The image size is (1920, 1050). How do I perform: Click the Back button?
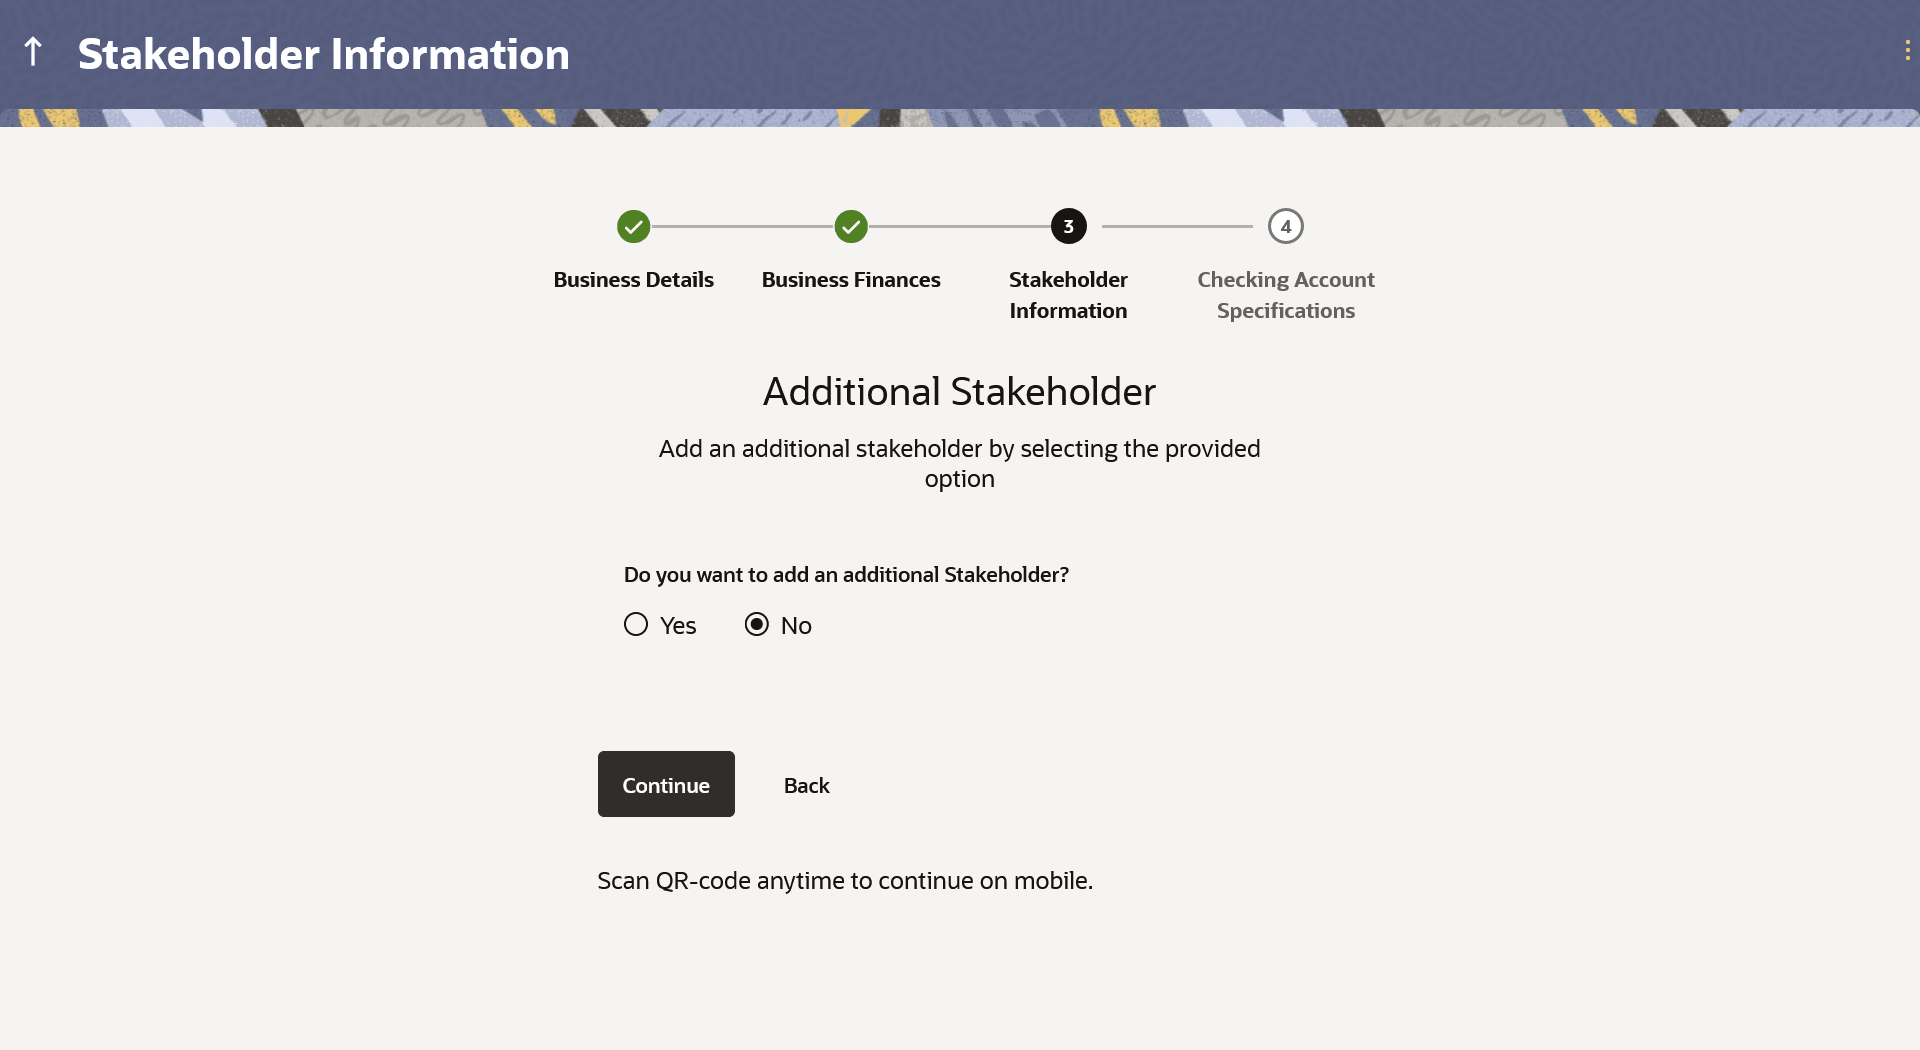[x=807, y=786]
